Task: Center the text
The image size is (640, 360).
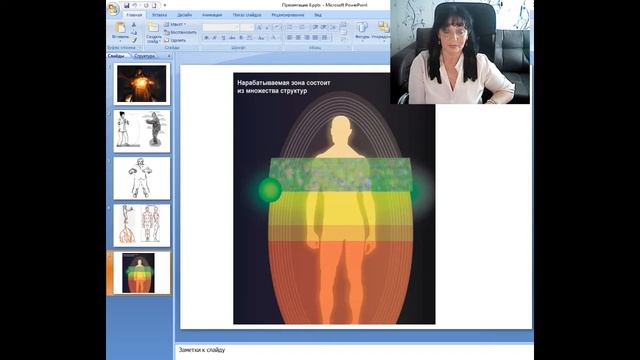Action: [298, 38]
